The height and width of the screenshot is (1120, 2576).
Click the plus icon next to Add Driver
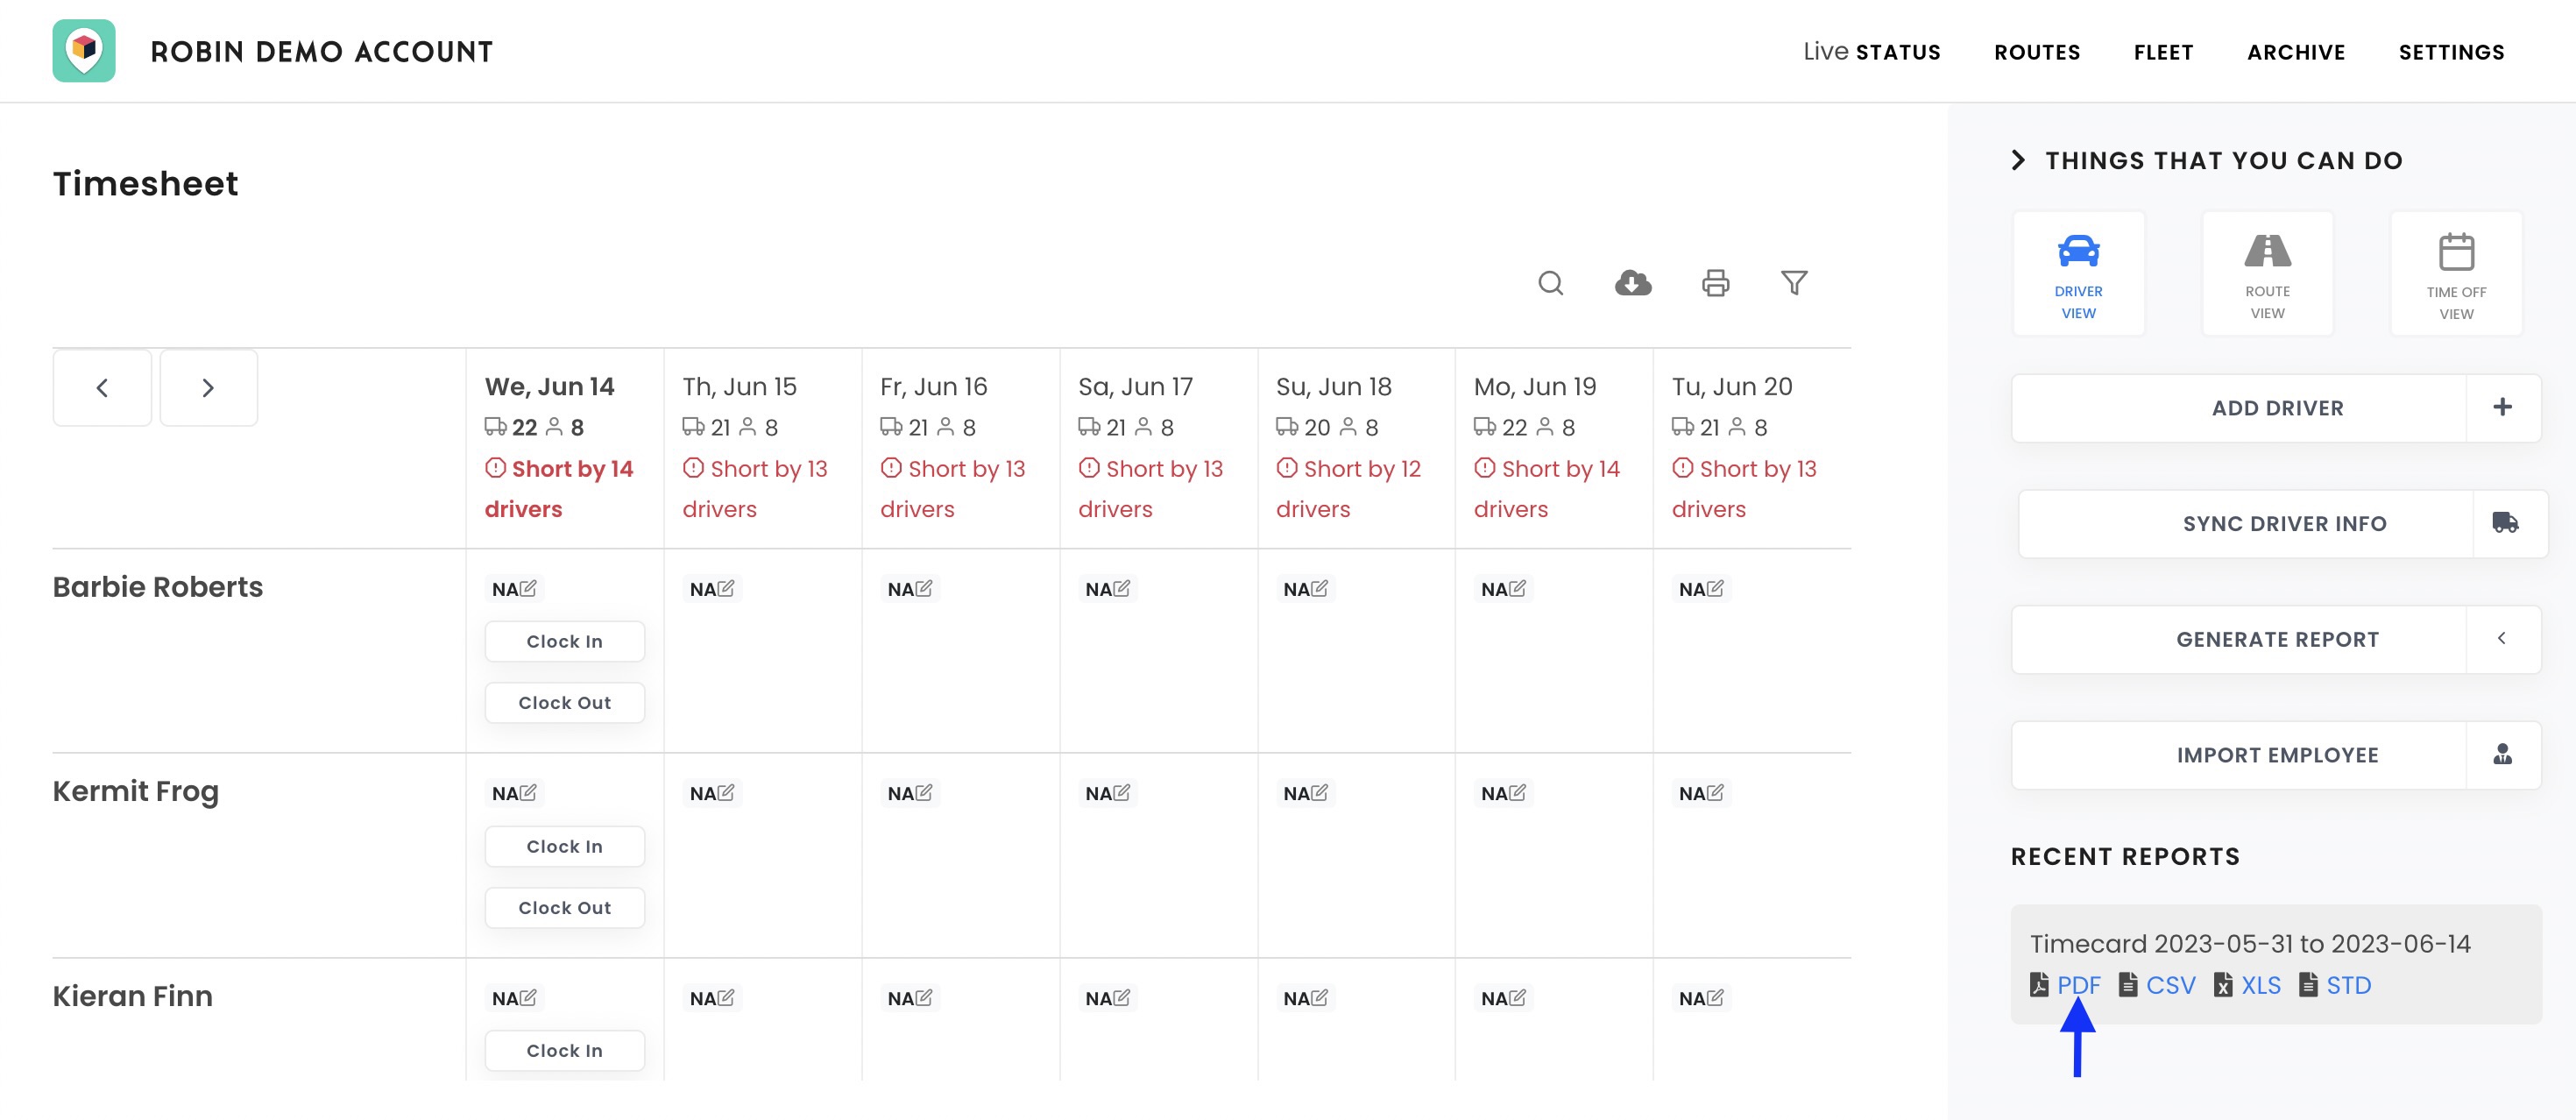point(2504,407)
